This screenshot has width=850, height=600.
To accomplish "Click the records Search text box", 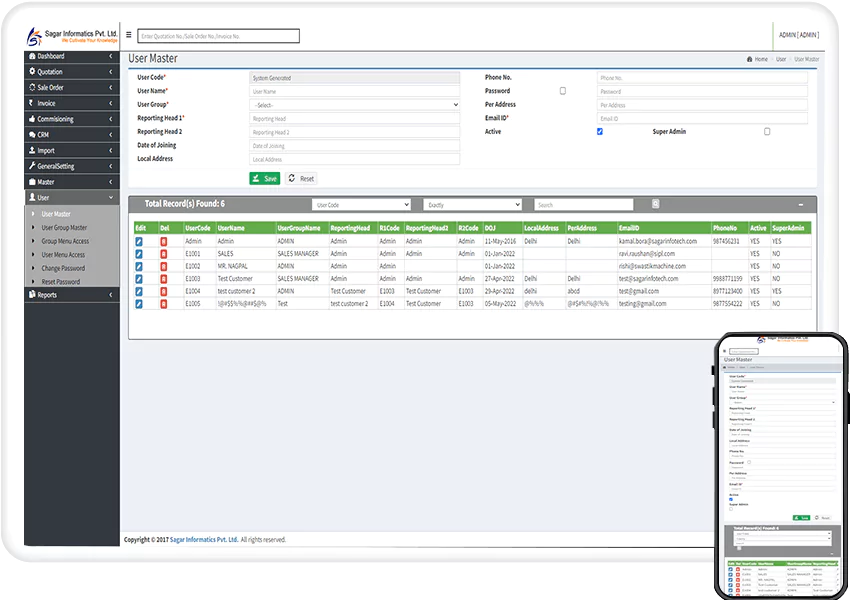I will 583,205.
